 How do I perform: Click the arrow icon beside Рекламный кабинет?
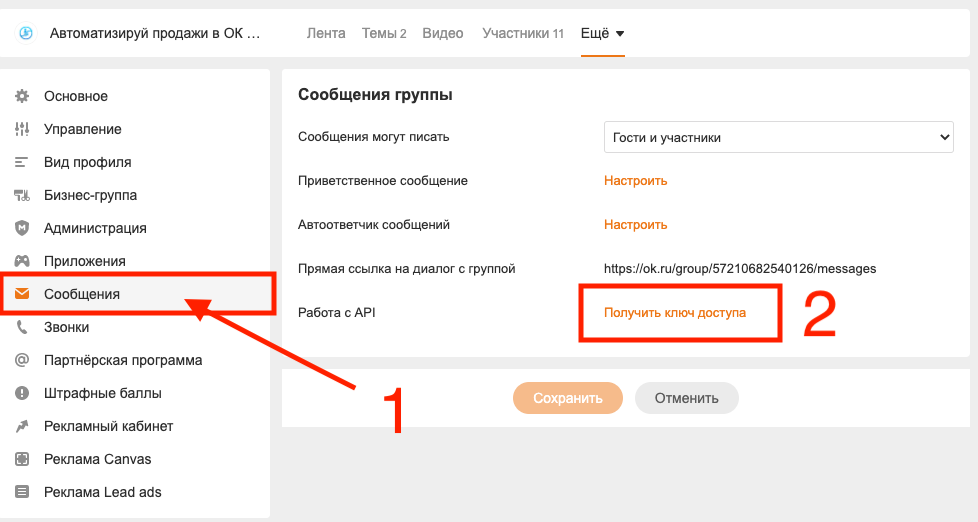pyautogui.click(x=22, y=426)
